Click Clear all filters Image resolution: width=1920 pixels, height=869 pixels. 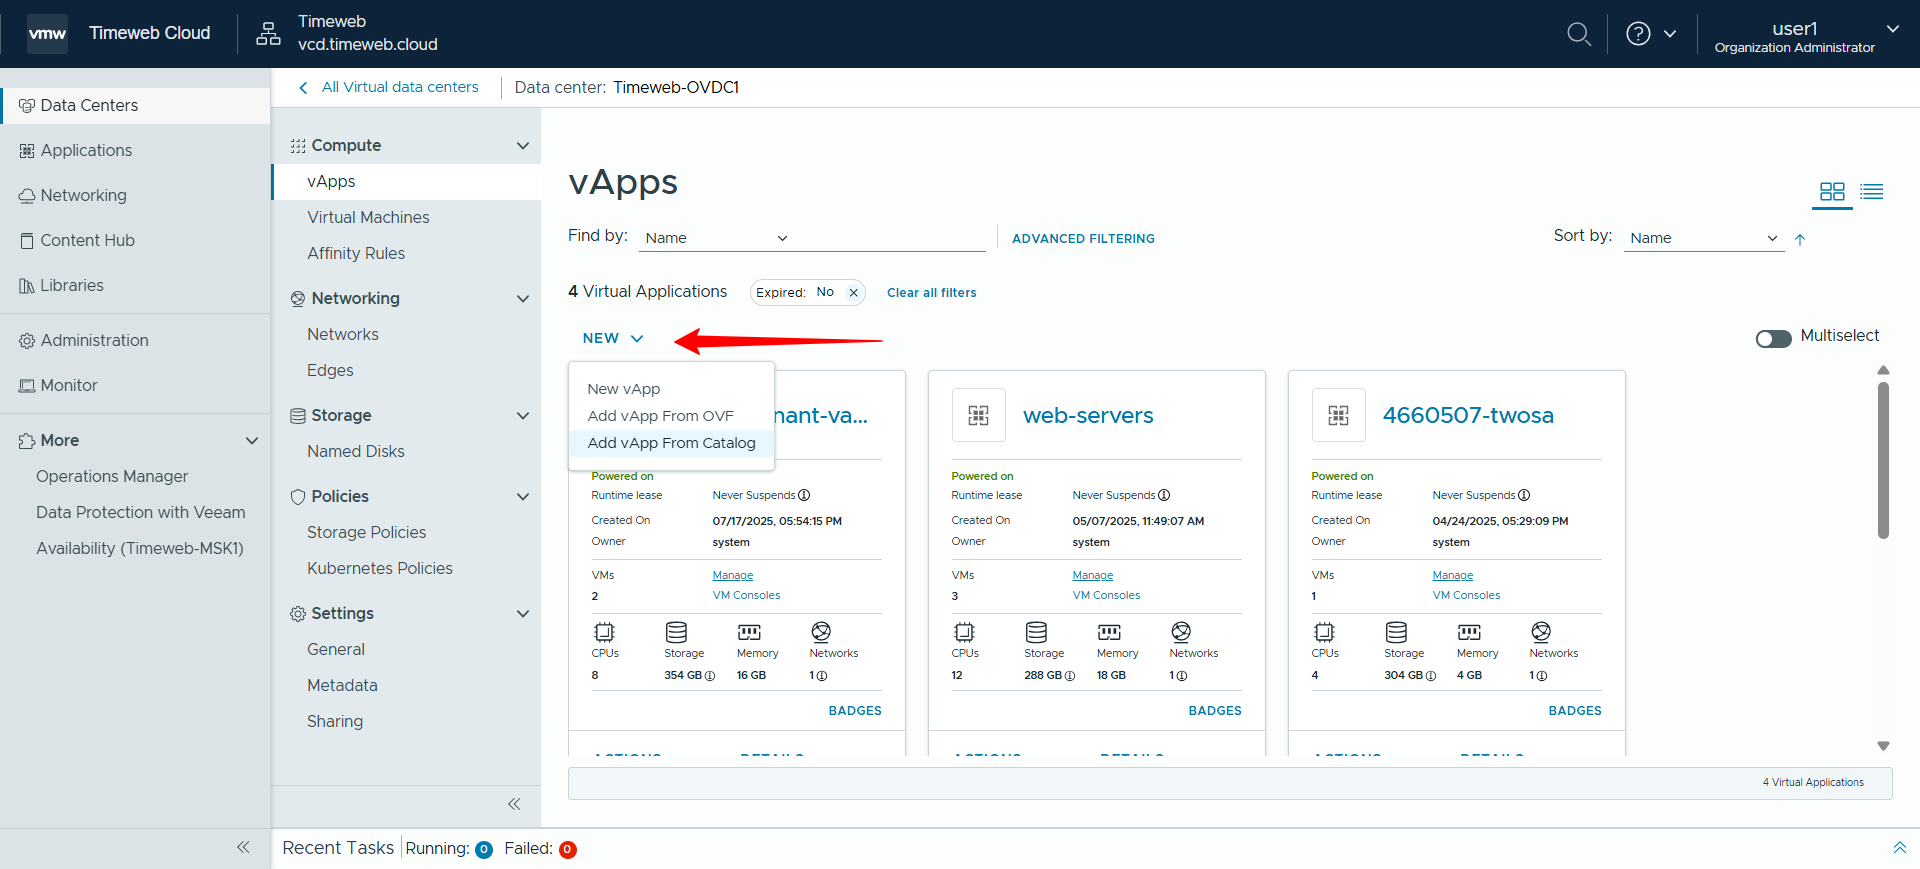pos(931,293)
